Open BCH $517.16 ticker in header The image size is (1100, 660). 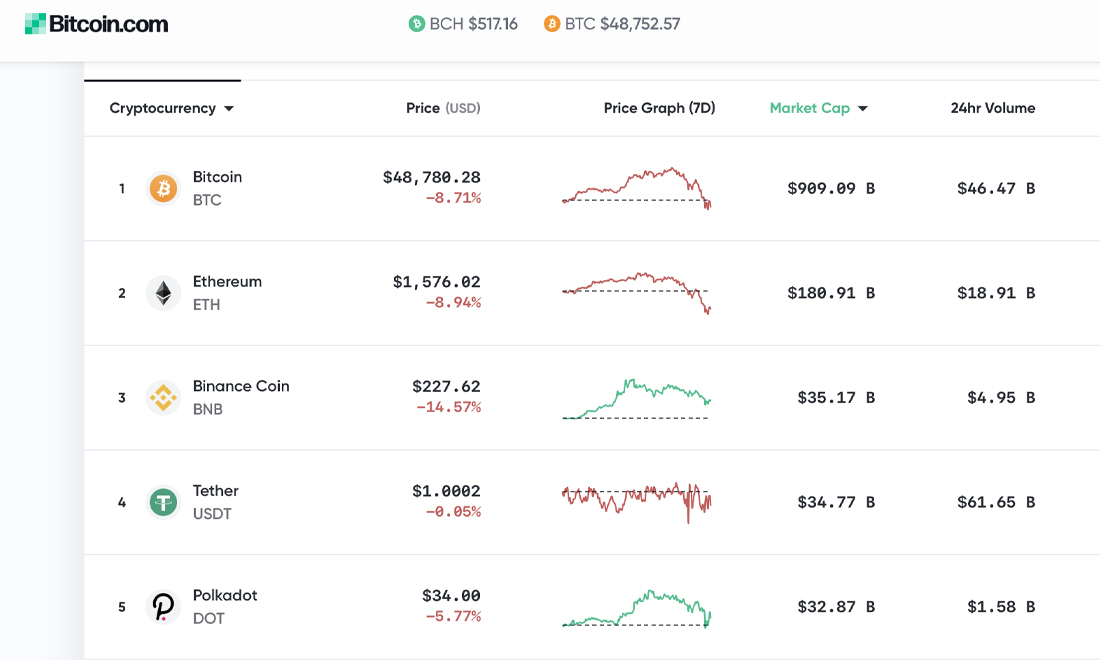pyautogui.click(x=463, y=24)
